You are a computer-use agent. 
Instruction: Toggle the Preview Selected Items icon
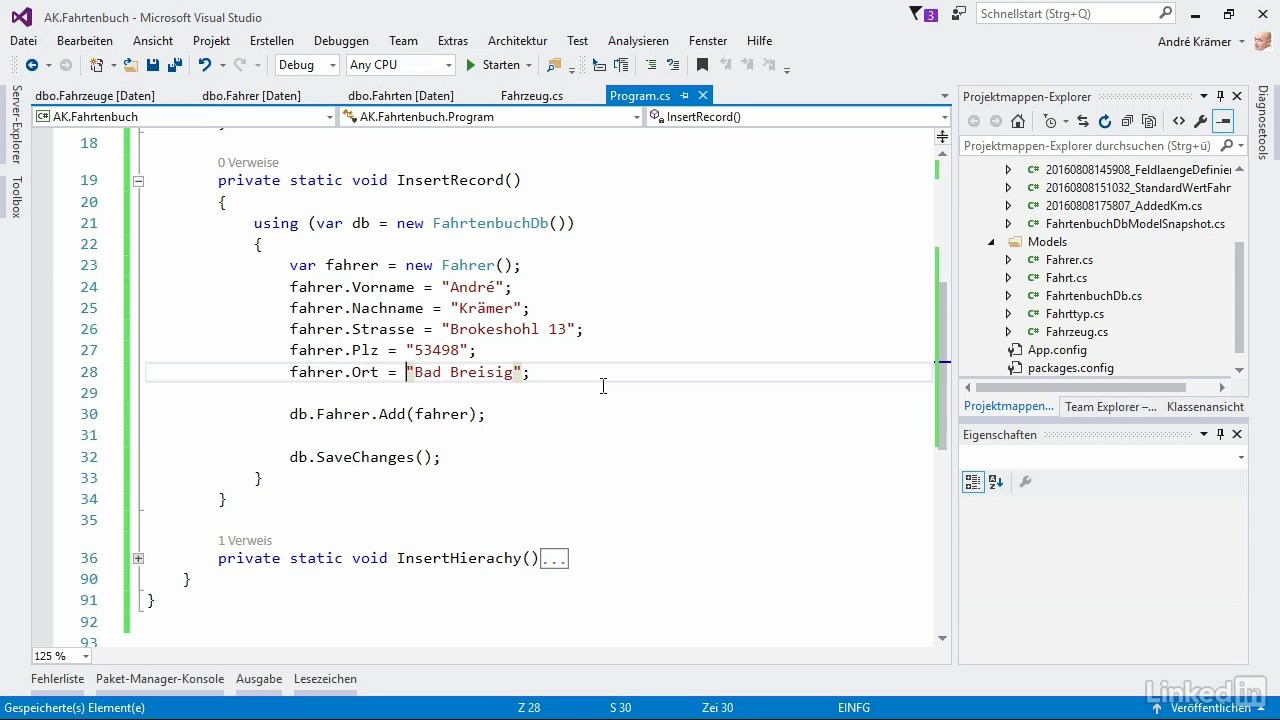[x=1223, y=122]
